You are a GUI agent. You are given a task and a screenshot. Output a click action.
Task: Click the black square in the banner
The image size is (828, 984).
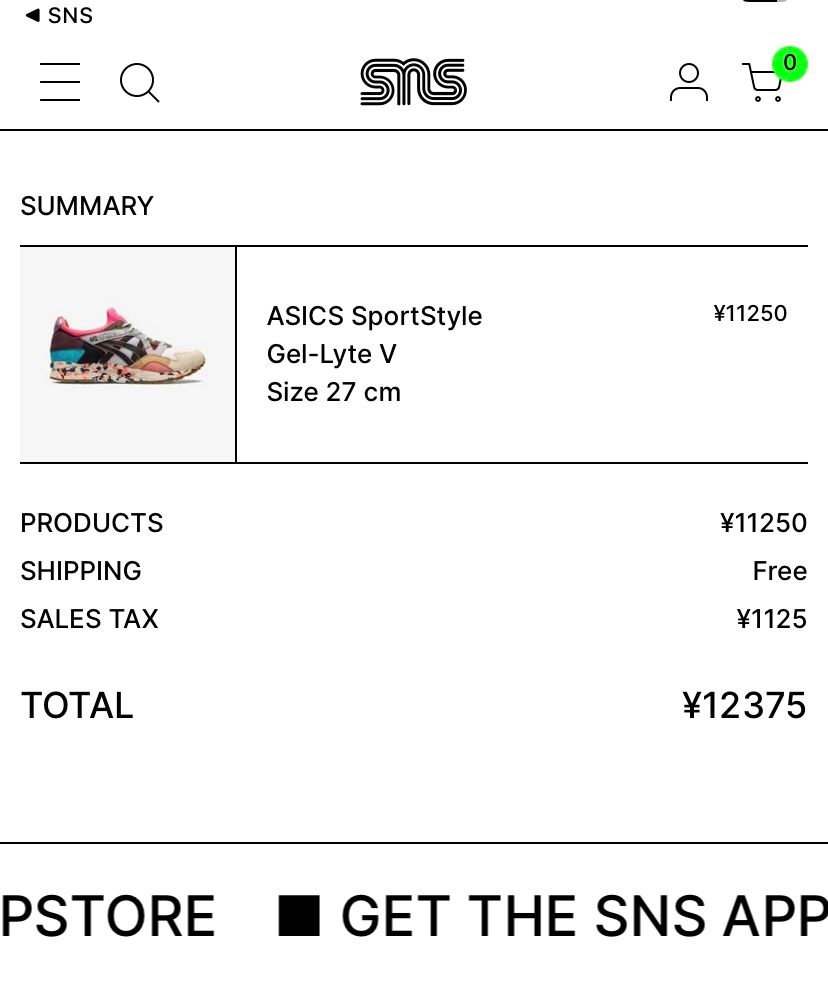[299, 916]
